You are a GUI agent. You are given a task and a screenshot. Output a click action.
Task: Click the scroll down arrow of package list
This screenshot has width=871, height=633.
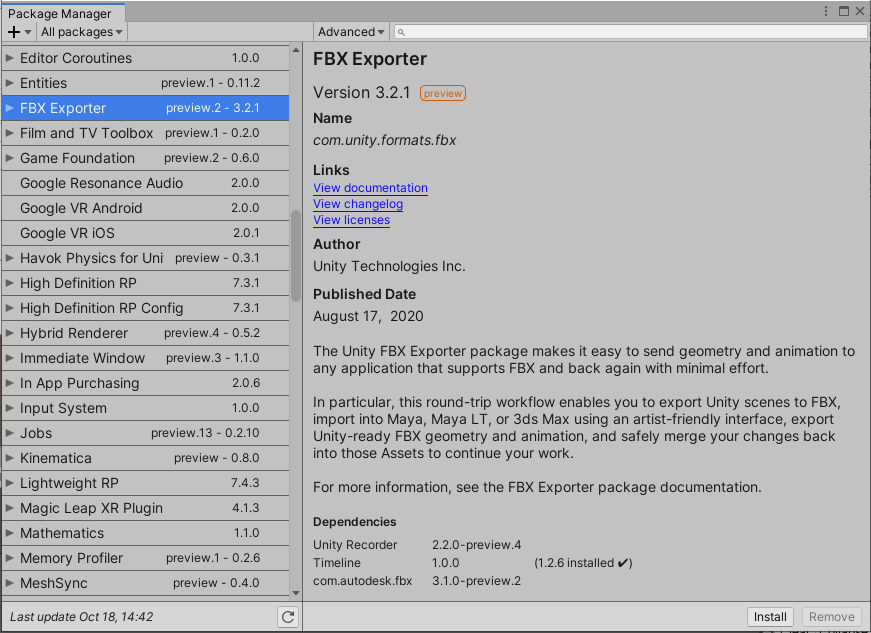point(296,593)
